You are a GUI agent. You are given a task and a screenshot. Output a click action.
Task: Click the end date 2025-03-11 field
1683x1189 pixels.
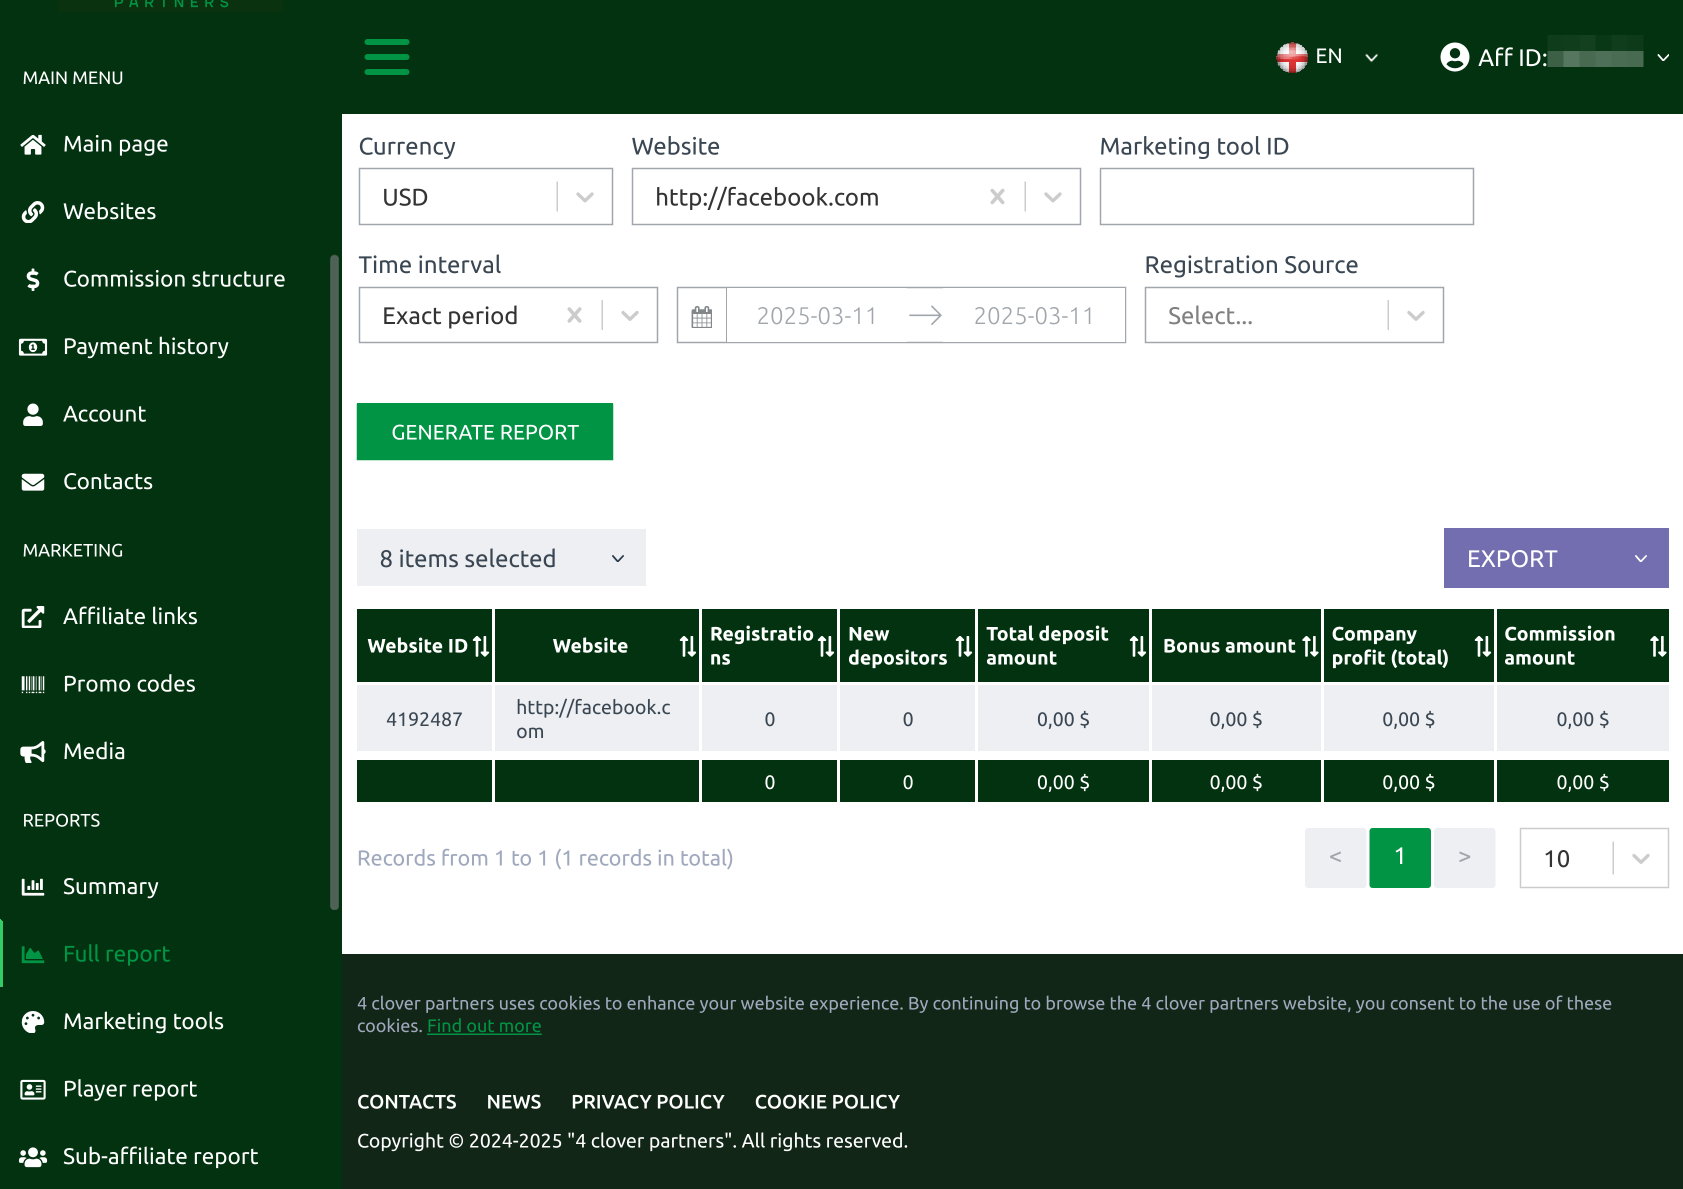(x=1034, y=316)
